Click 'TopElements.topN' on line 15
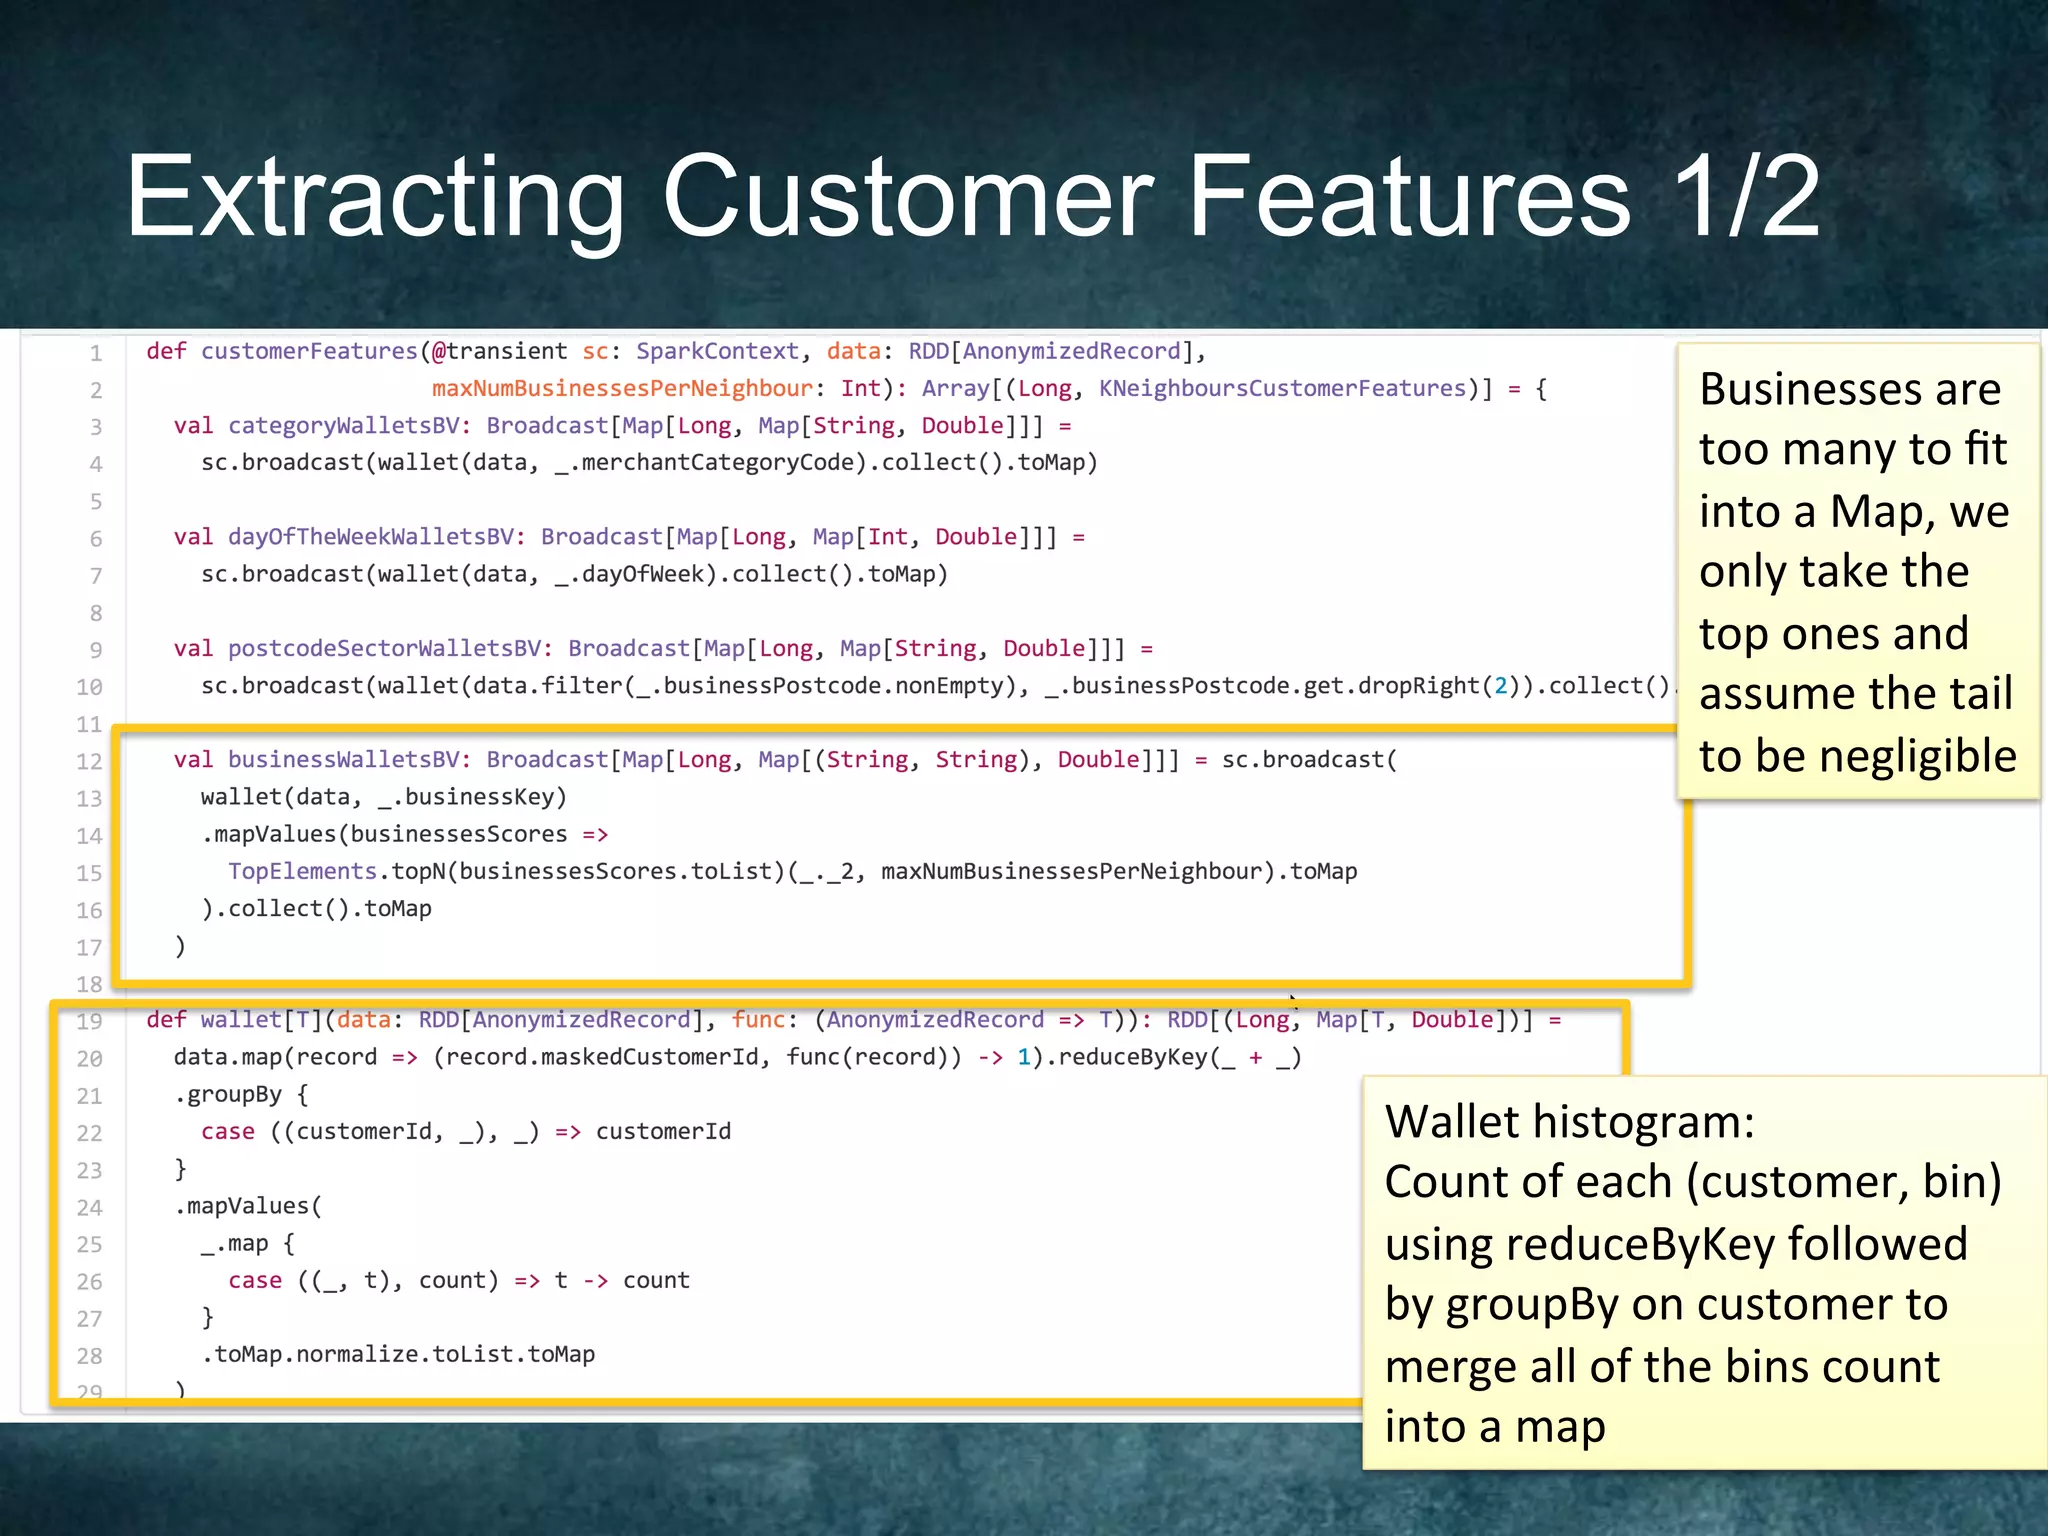 coord(337,871)
